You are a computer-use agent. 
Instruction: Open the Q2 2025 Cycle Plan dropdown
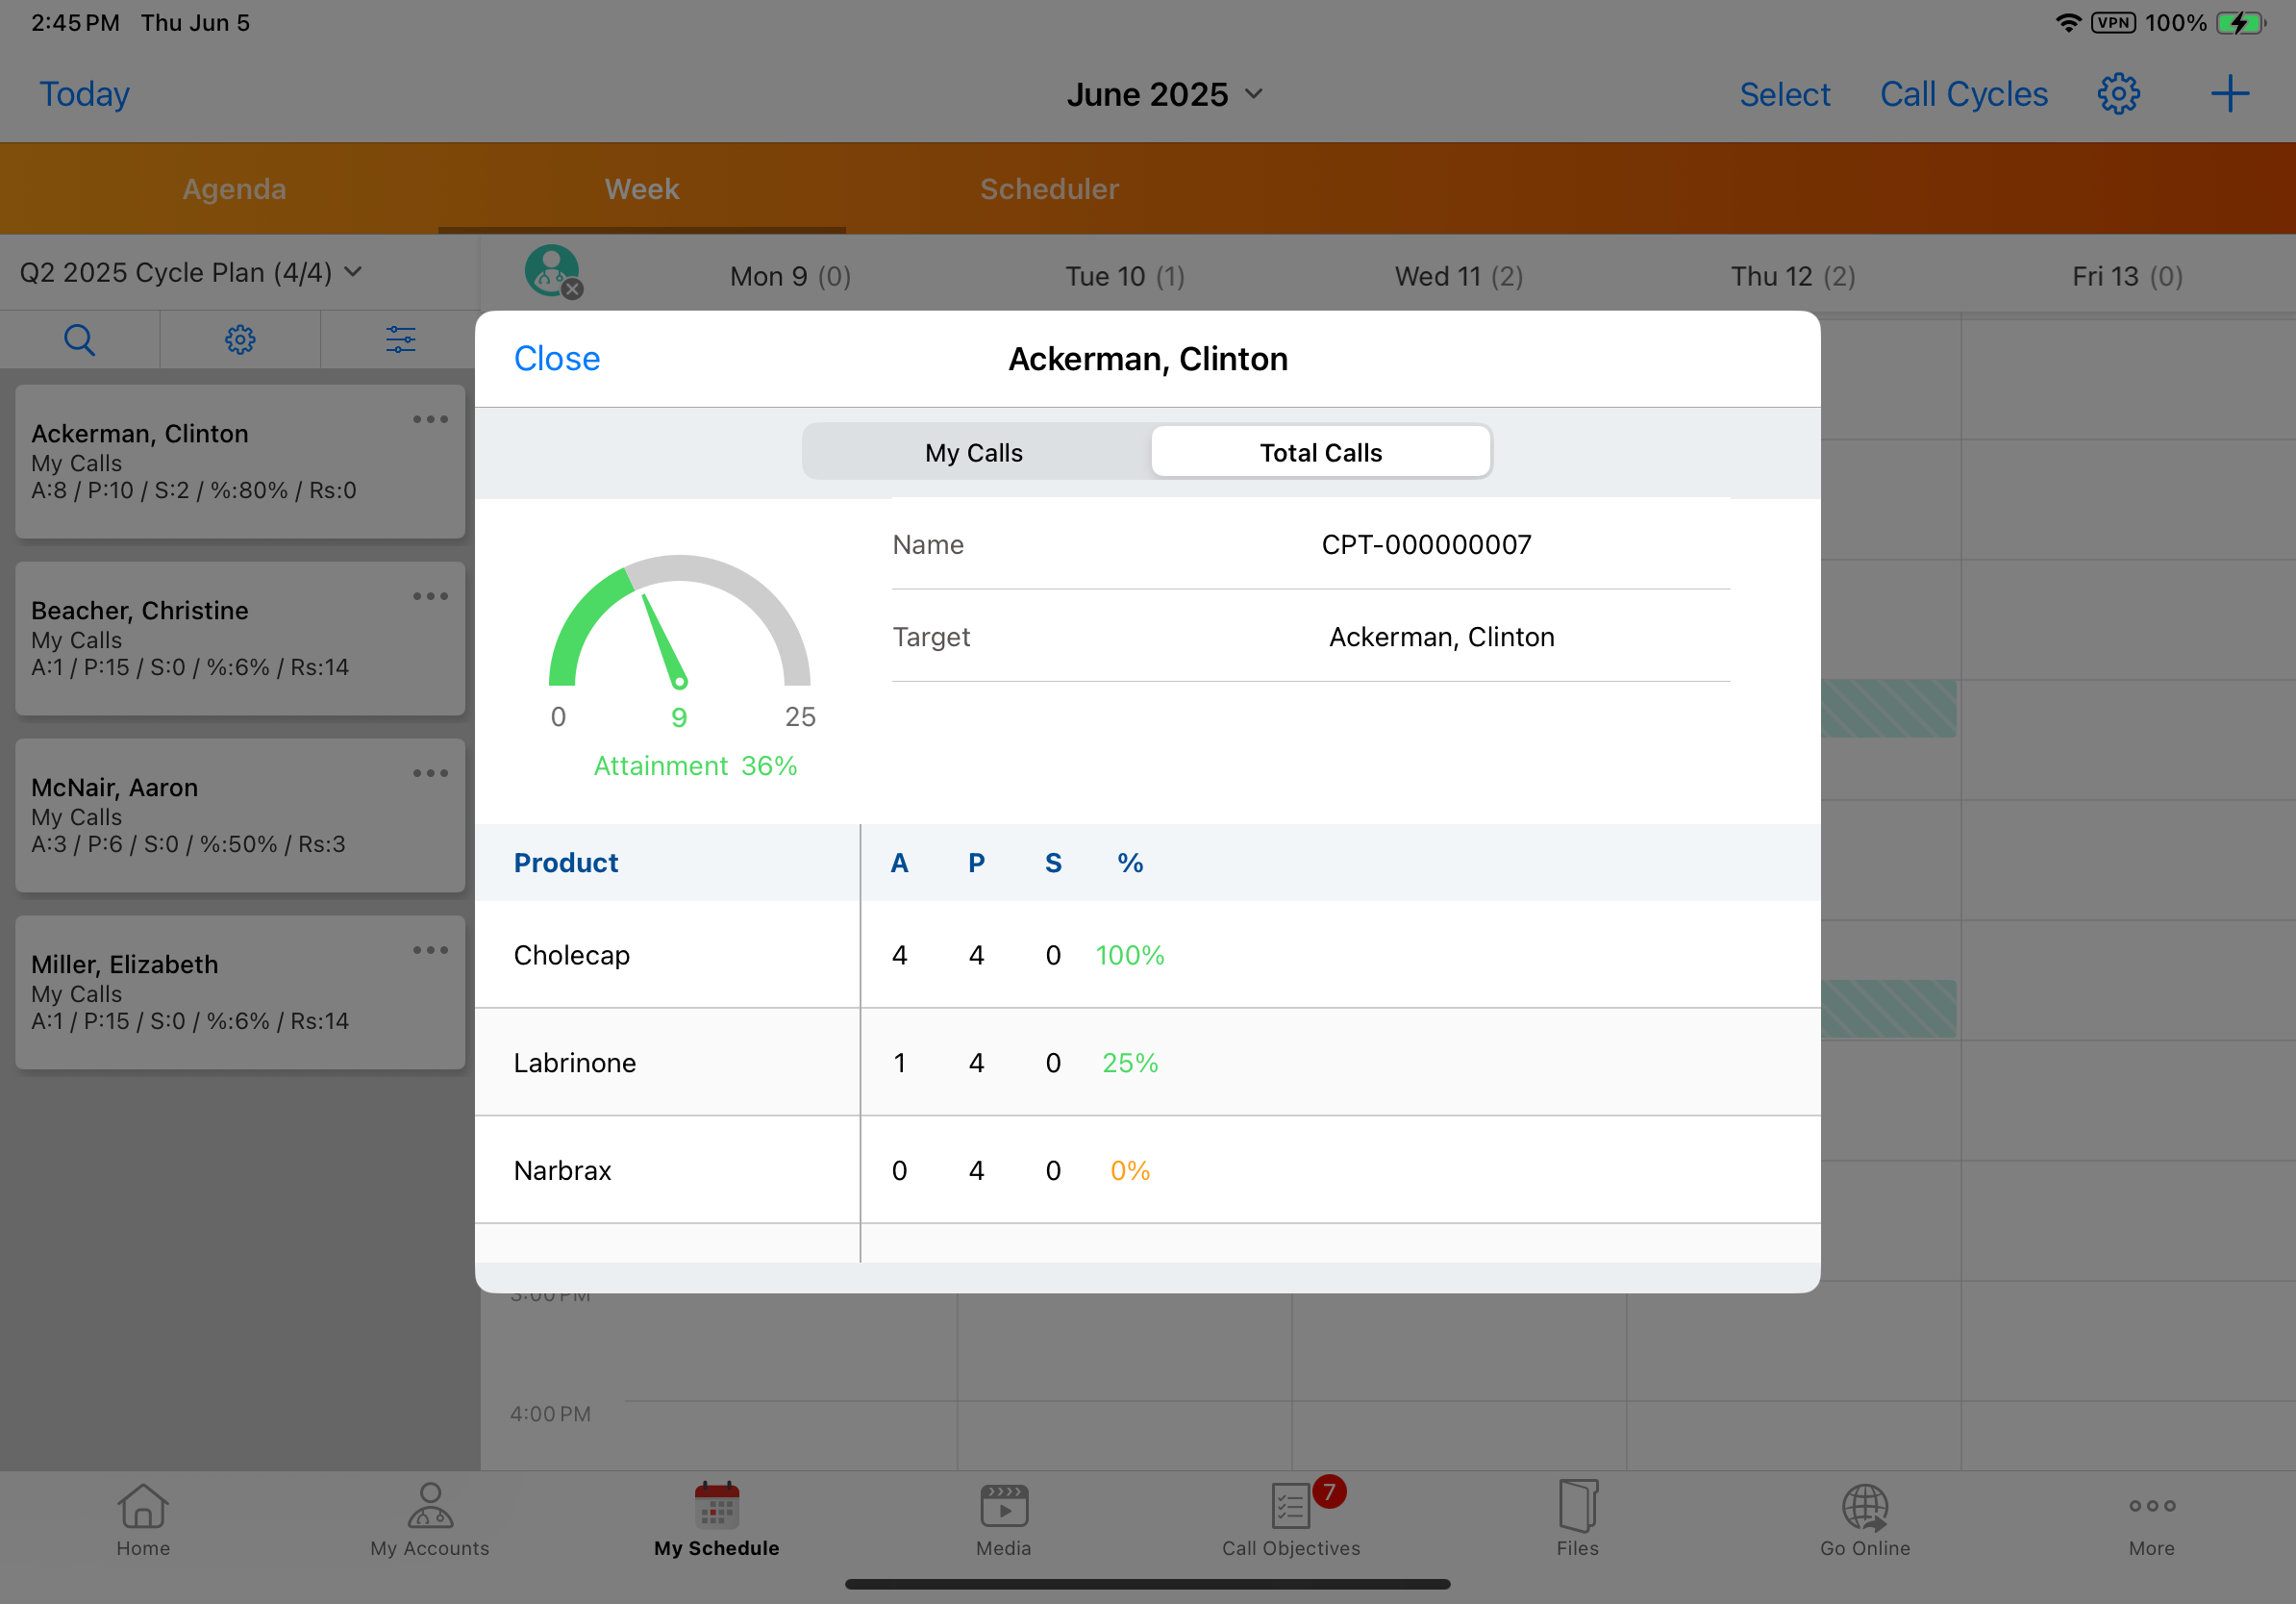(x=190, y=273)
